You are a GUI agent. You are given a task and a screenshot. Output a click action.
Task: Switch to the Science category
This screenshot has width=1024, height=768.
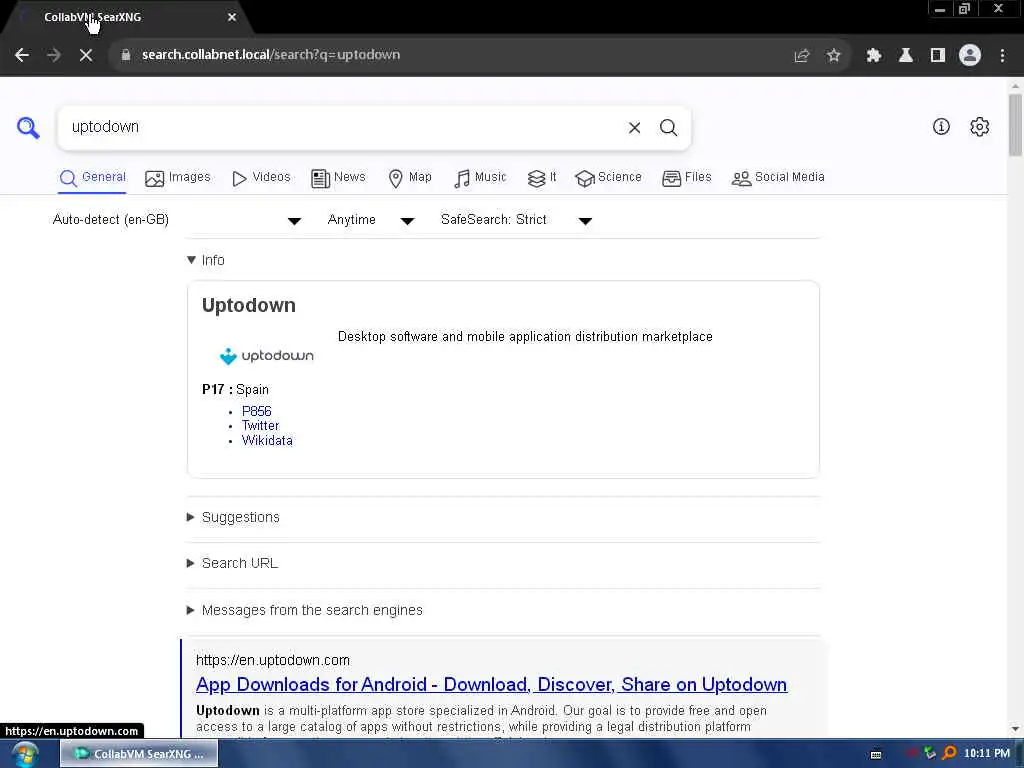click(x=608, y=178)
